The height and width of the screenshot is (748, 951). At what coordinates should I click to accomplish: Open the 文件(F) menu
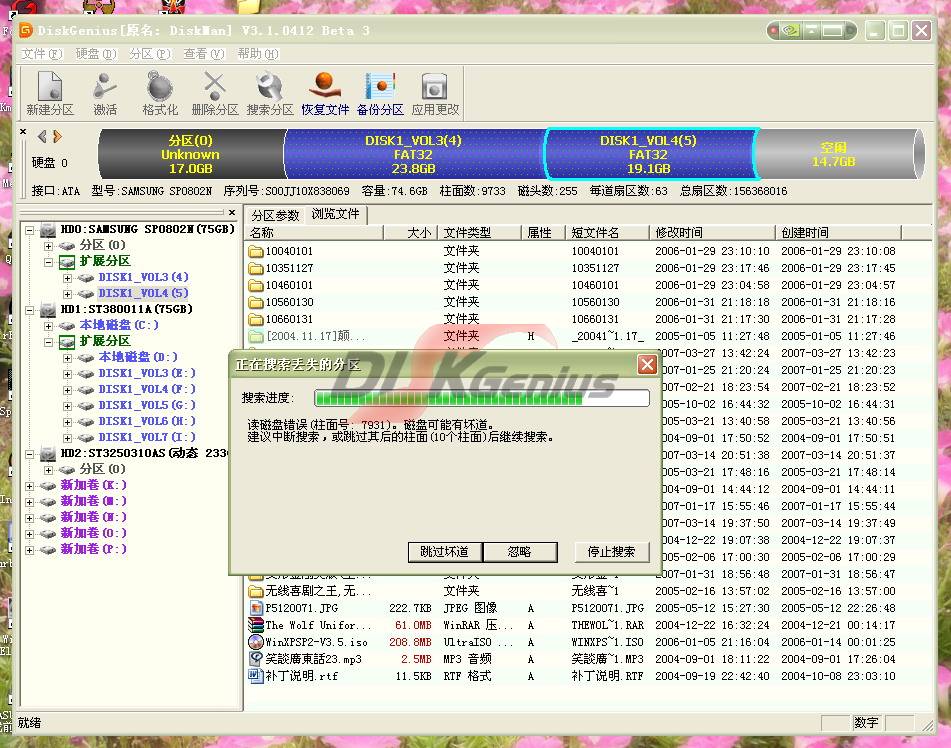(x=42, y=54)
